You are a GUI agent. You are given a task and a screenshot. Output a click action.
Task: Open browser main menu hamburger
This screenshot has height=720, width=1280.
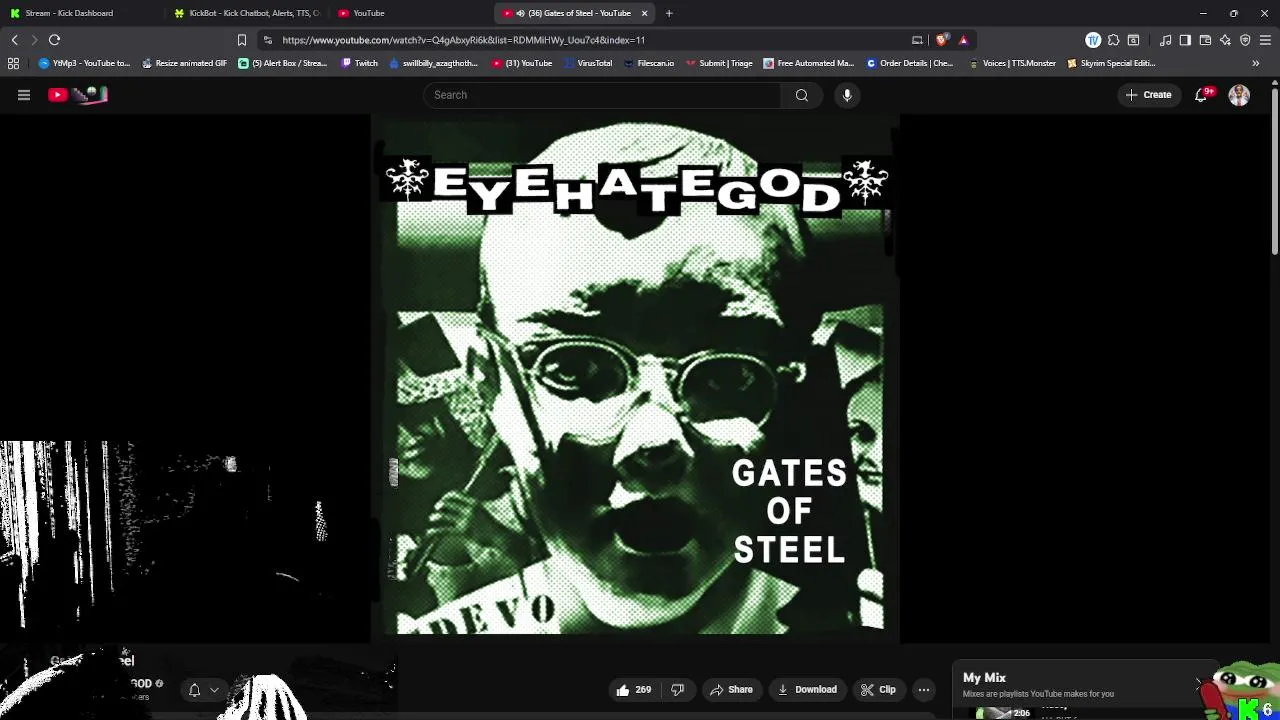click(x=1266, y=40)
